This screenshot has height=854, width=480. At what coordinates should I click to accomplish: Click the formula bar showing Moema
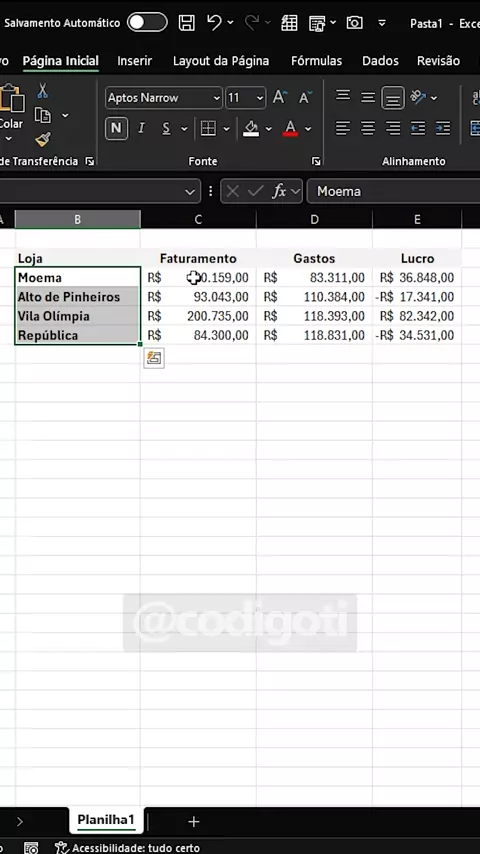point(393,192)
